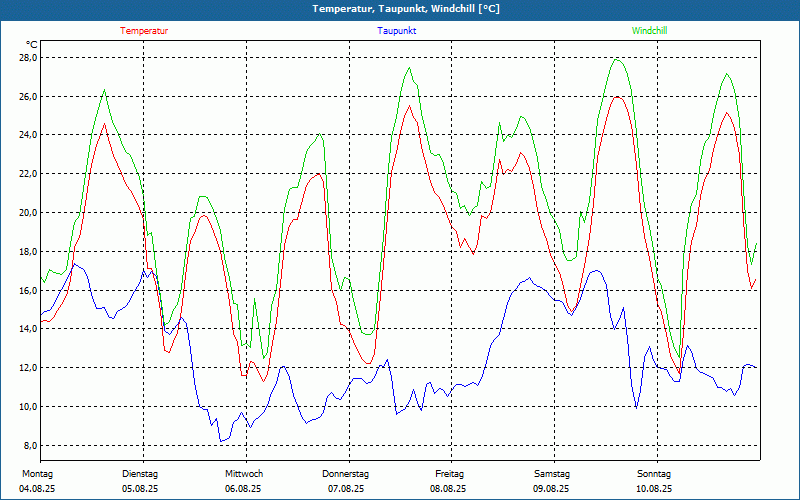
Task: Click the Montag day label
Action: [36, 474]
